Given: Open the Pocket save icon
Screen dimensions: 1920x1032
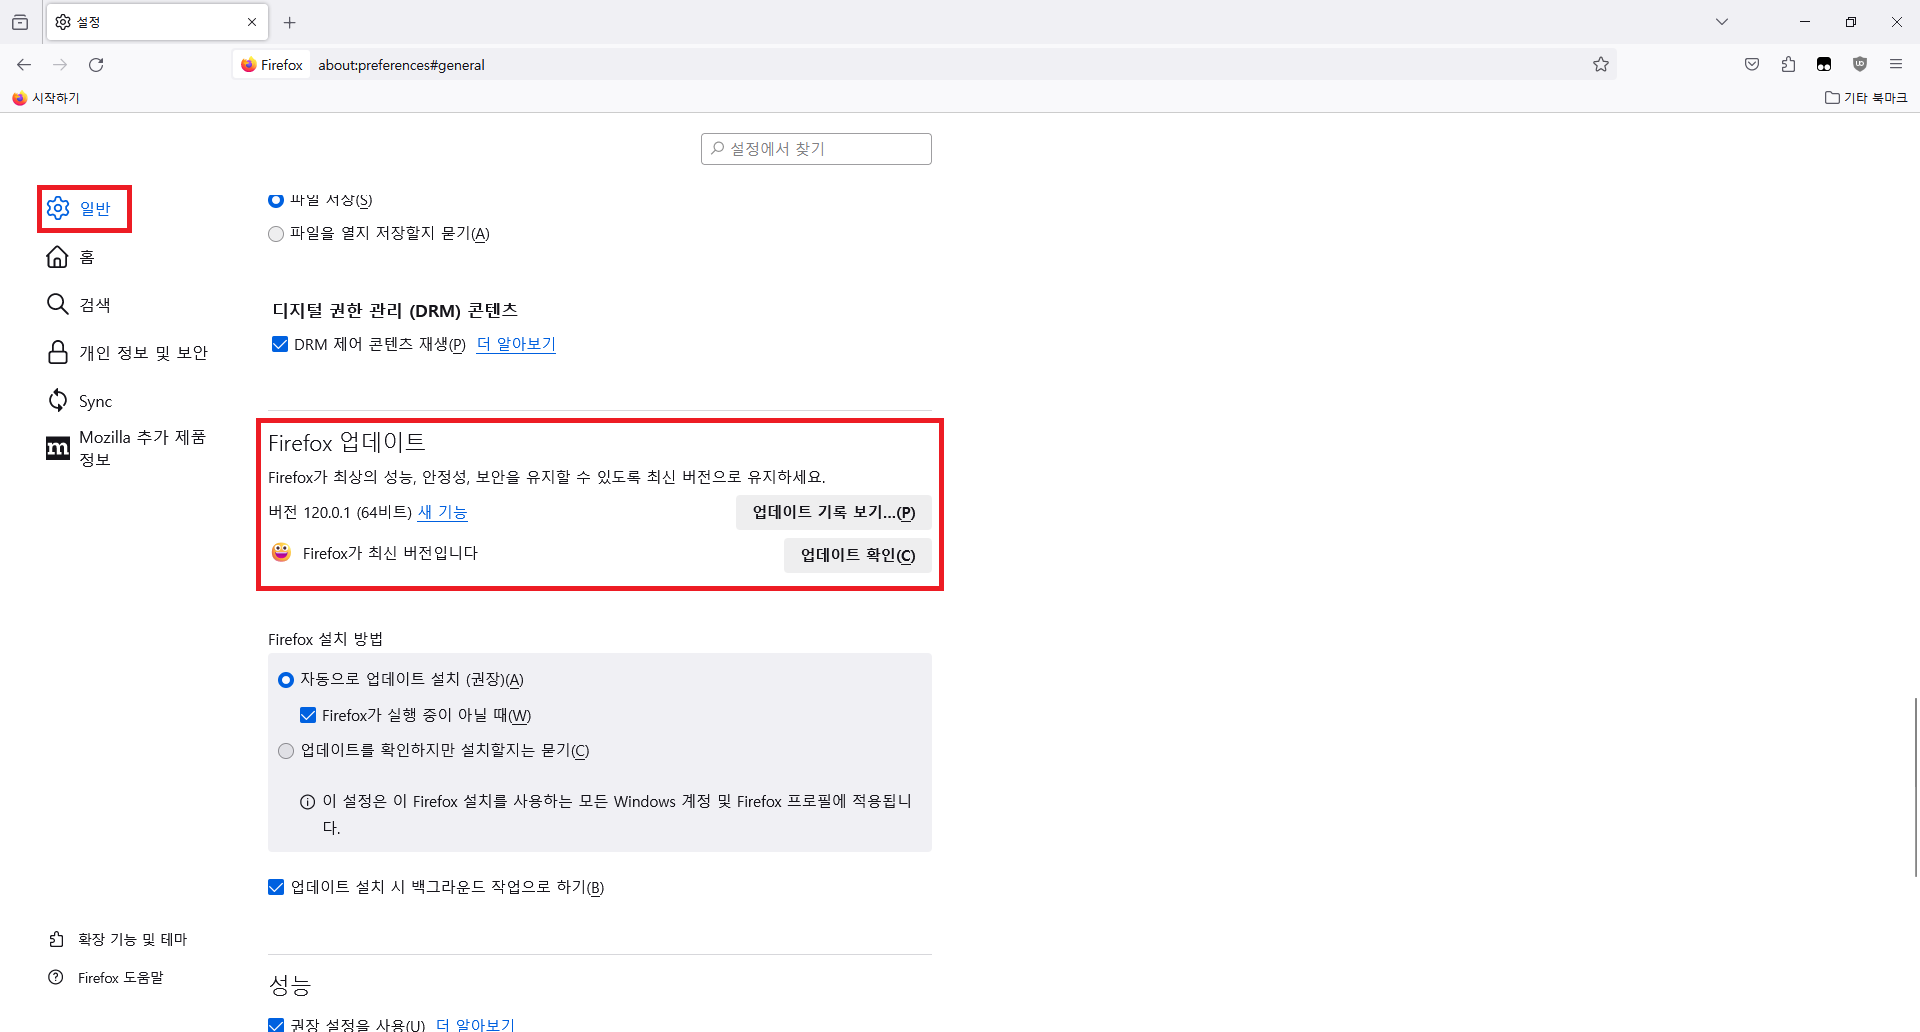Looking at the screenshot, I should 1752,65.
